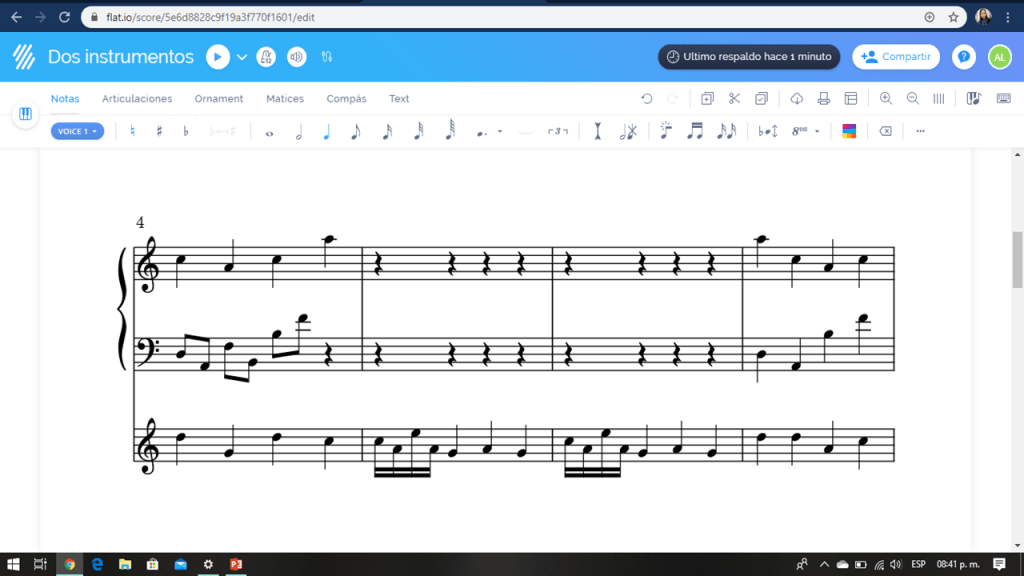Select the quarter note duration
1024x576 pixels.
coord(326,131)
